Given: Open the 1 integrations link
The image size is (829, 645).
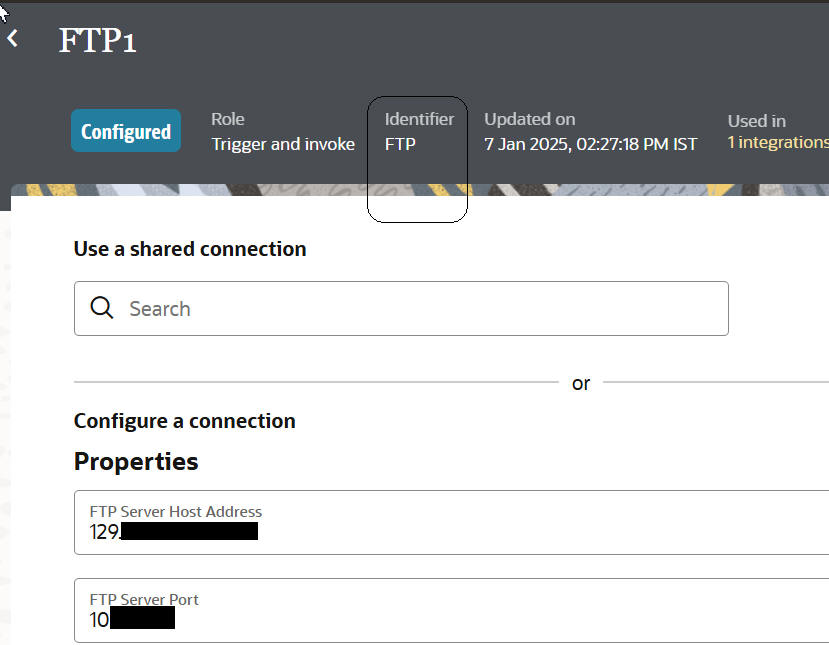Looking at the screenshot, I should pyautogui.click(x=777, y=142).
